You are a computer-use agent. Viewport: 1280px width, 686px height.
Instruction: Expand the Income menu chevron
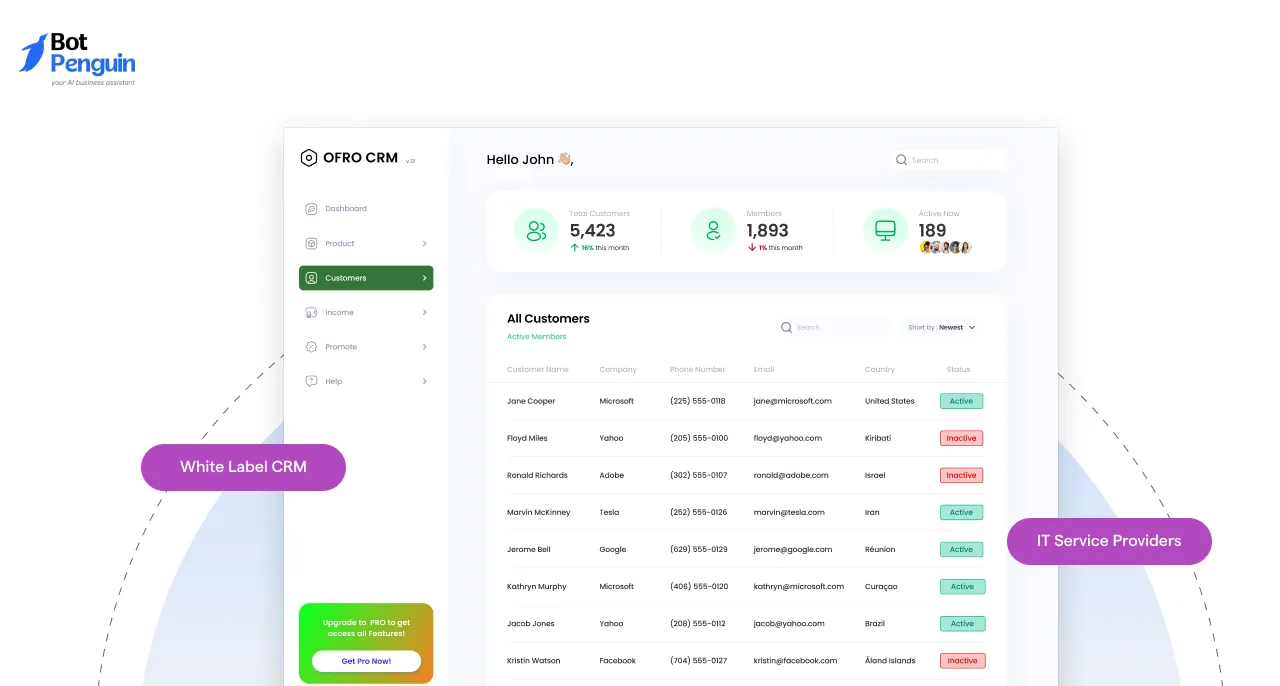423,312
